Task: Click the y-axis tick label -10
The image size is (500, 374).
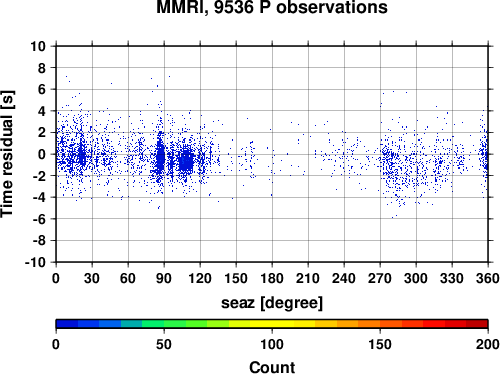Action: [x=35, y=262]
